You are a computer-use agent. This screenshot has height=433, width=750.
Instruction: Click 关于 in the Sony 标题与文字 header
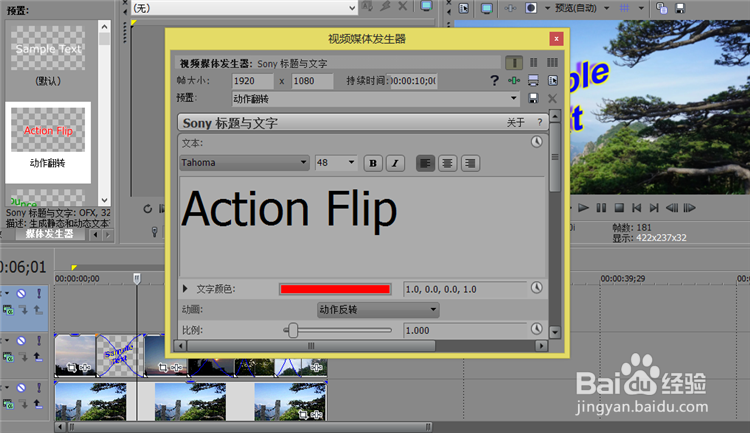click(x=516, y=123)
